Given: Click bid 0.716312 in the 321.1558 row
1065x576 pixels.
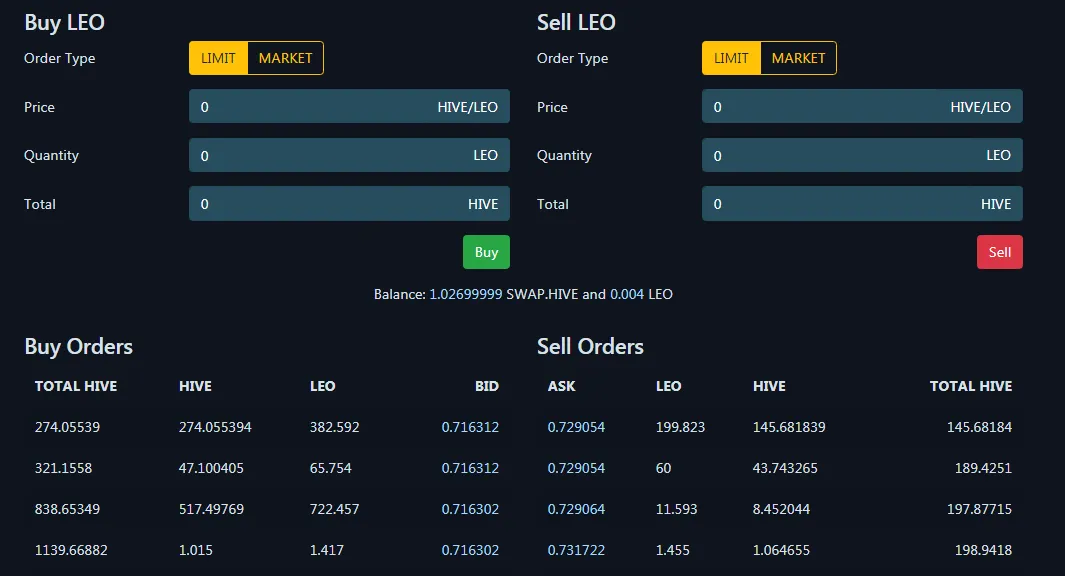Looking at the screenshot, I should point(470,468).
